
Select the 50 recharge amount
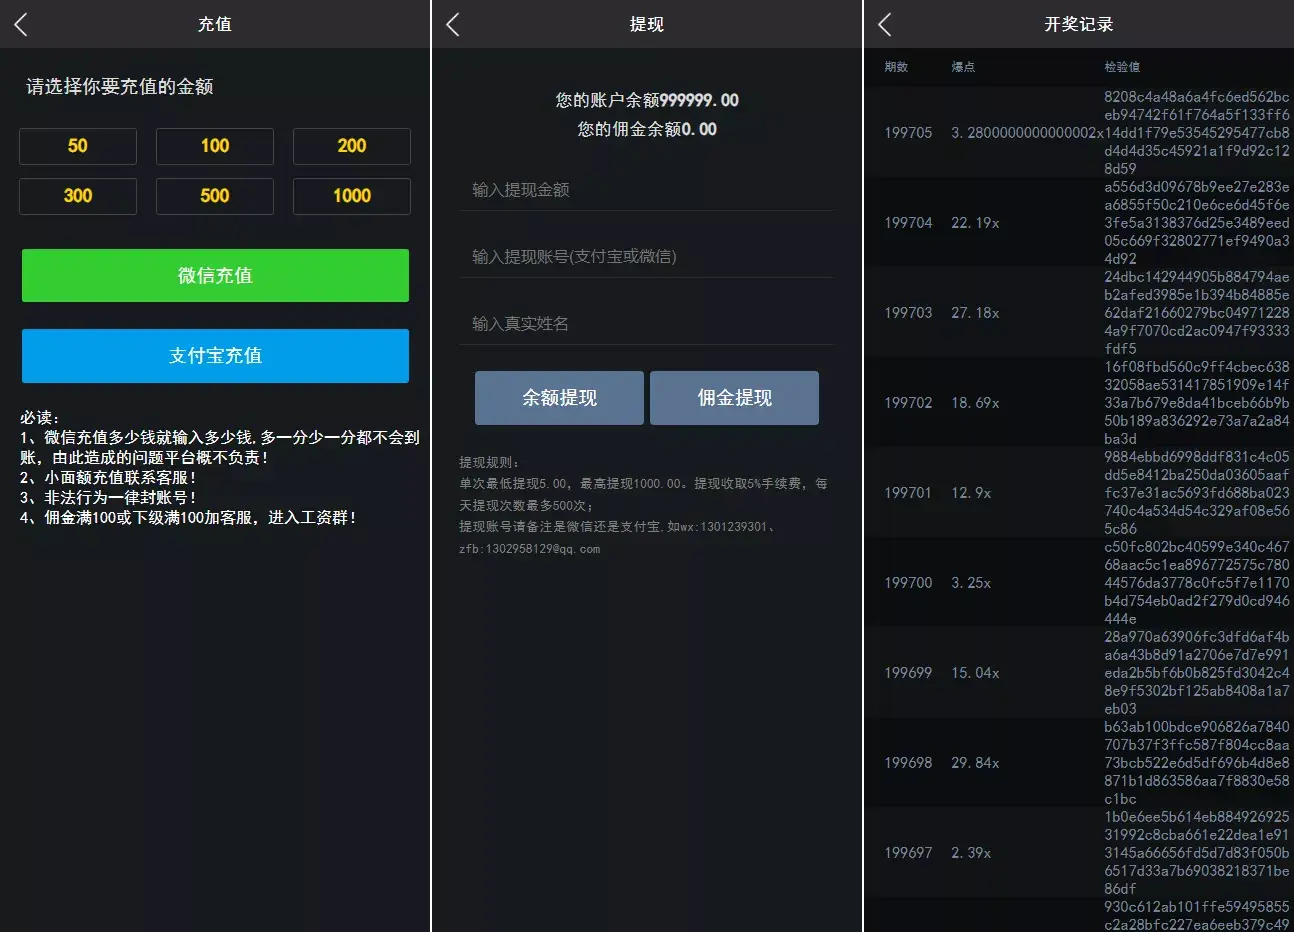[x=77, y=146]
